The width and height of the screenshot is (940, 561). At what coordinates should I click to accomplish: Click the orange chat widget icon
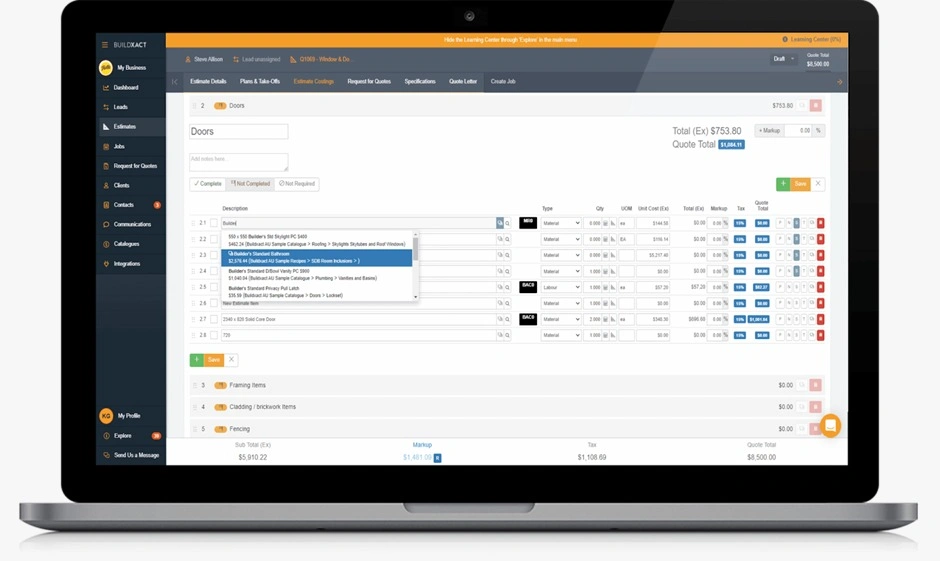830,425
